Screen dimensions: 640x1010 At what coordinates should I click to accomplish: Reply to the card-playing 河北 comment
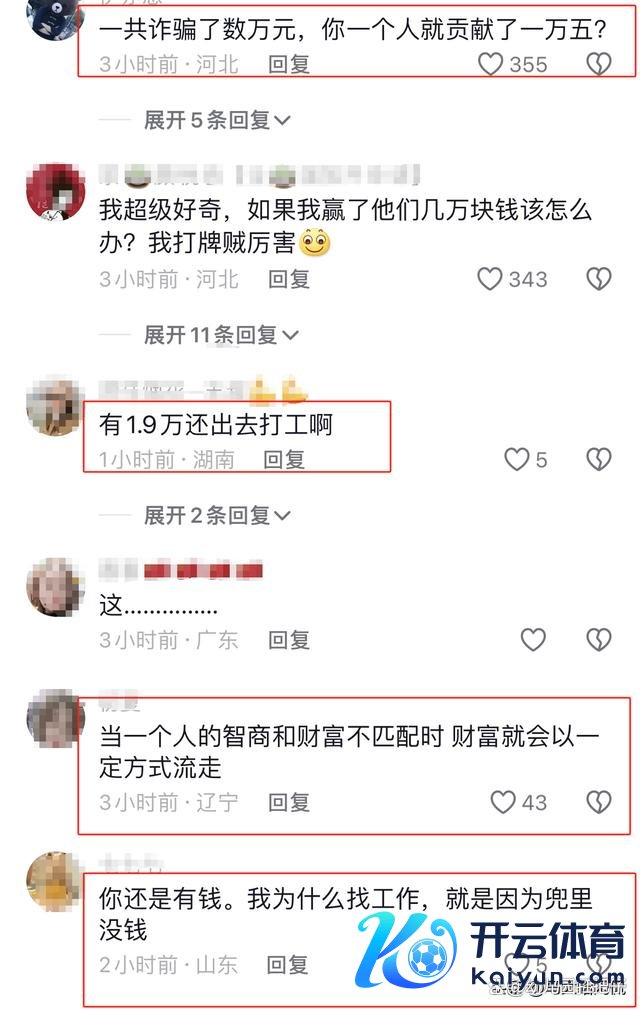pyautogui.click(x=289, y=280)
